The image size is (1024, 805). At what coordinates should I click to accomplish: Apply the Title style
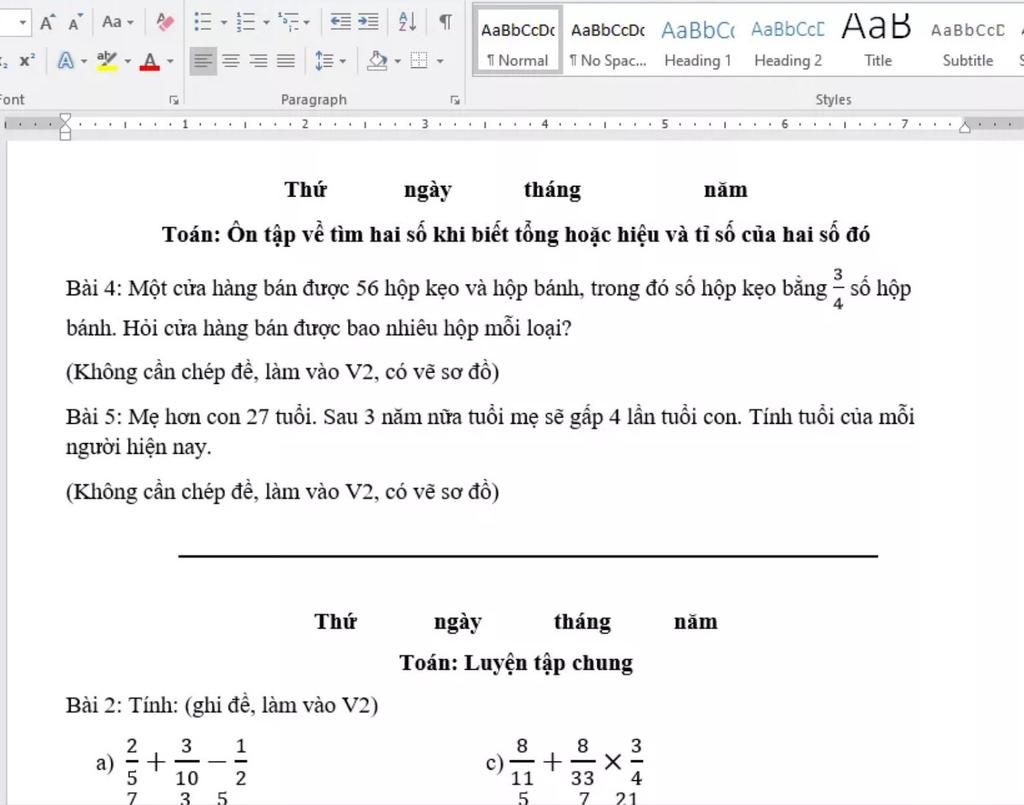(x=877, y=42)
